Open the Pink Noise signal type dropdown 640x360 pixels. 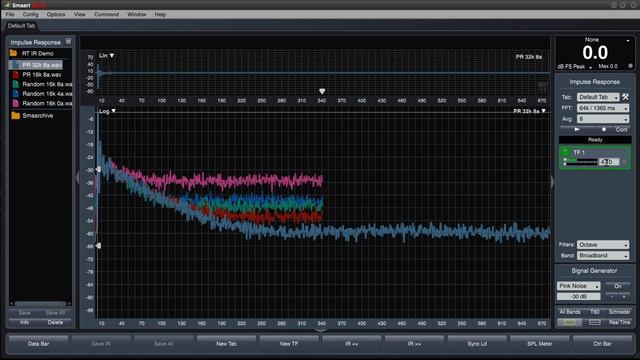click(578, 286)
